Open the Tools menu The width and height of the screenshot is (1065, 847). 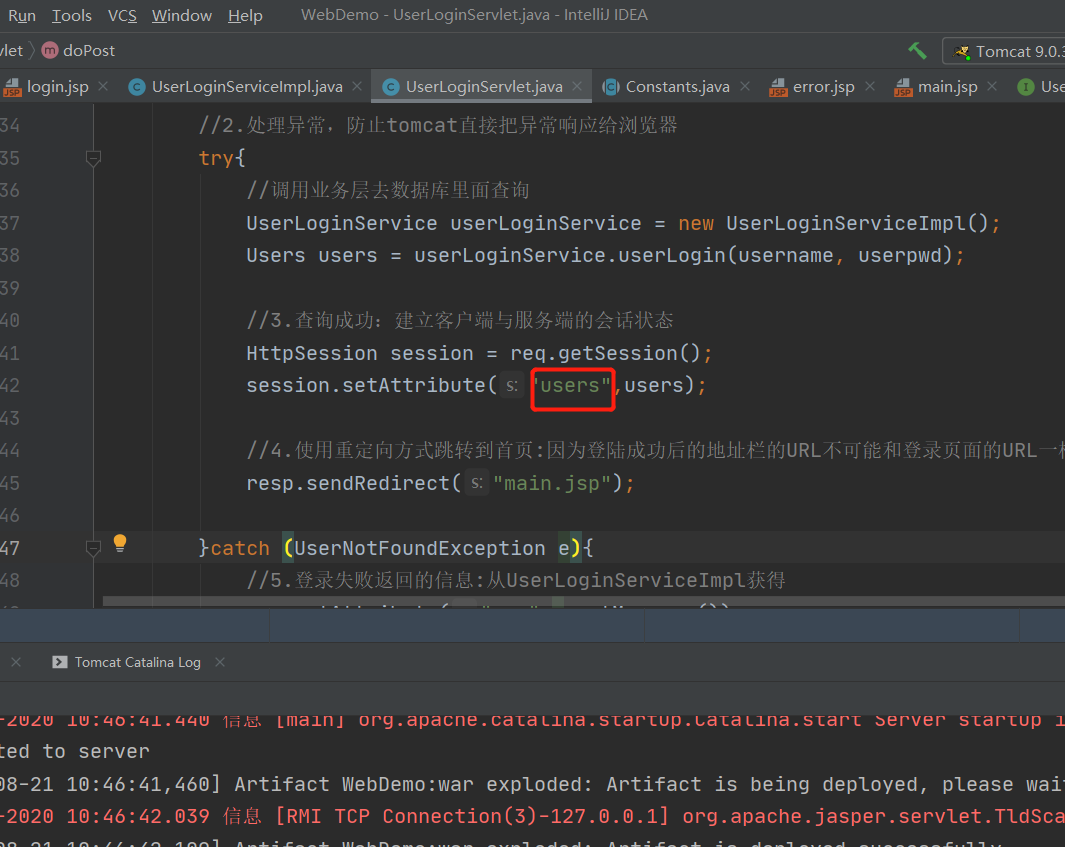[71, 15]
